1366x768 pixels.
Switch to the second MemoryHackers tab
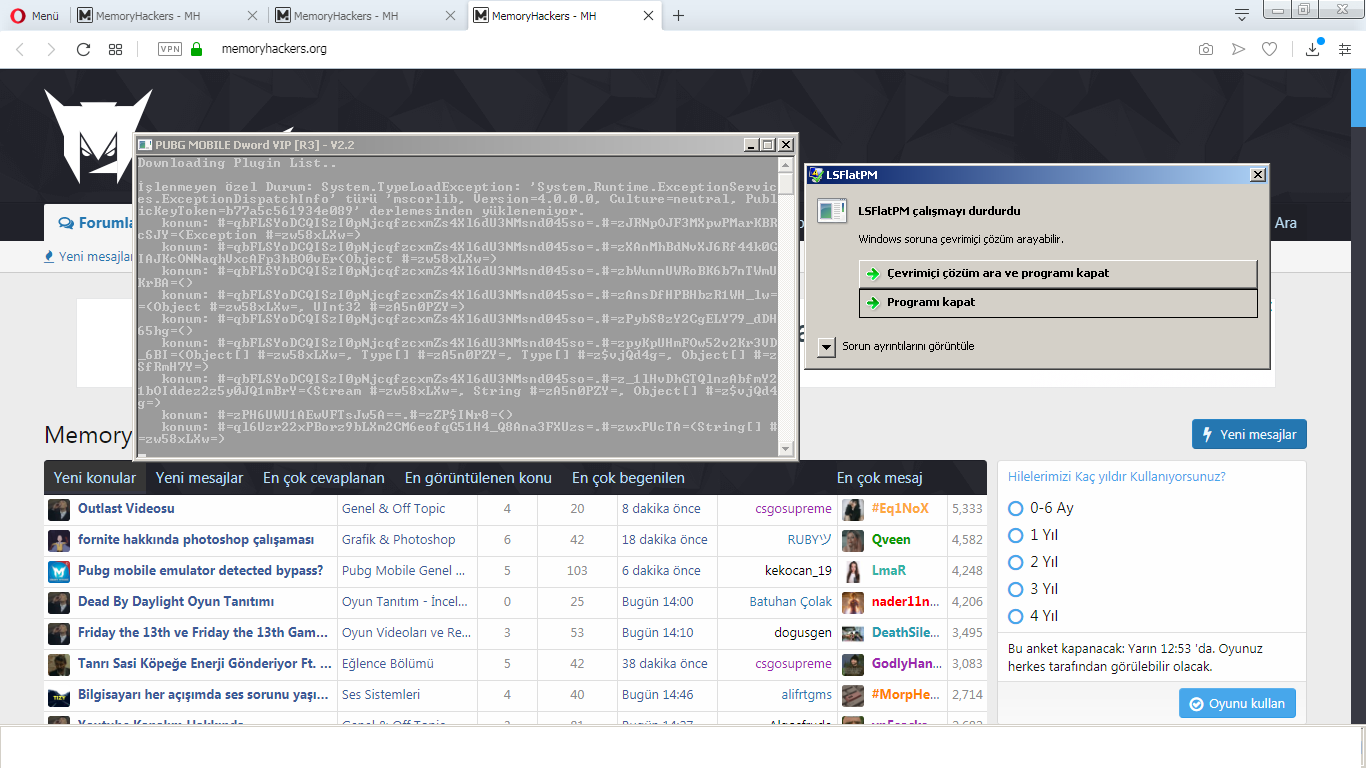[365, 15]
